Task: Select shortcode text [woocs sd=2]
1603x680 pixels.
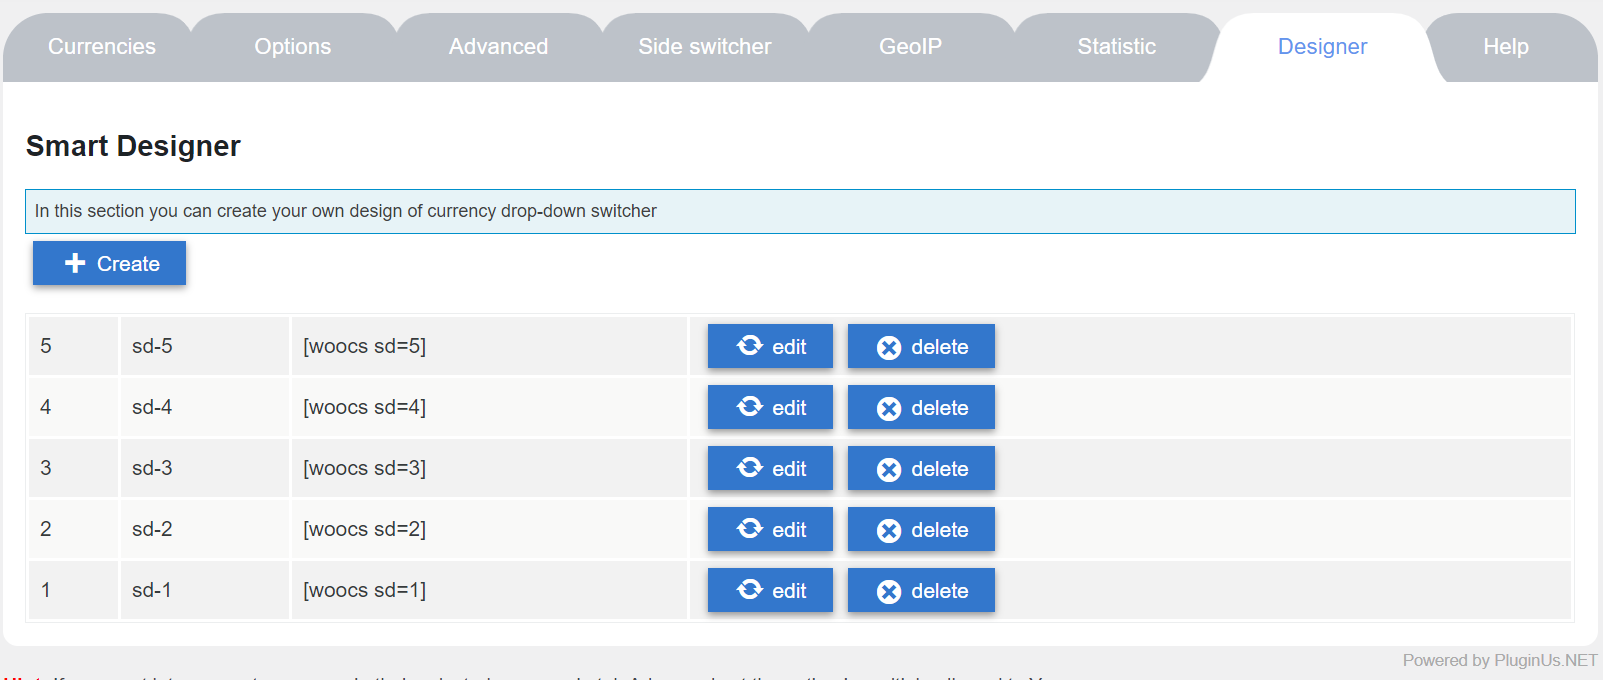Action: 365,529
